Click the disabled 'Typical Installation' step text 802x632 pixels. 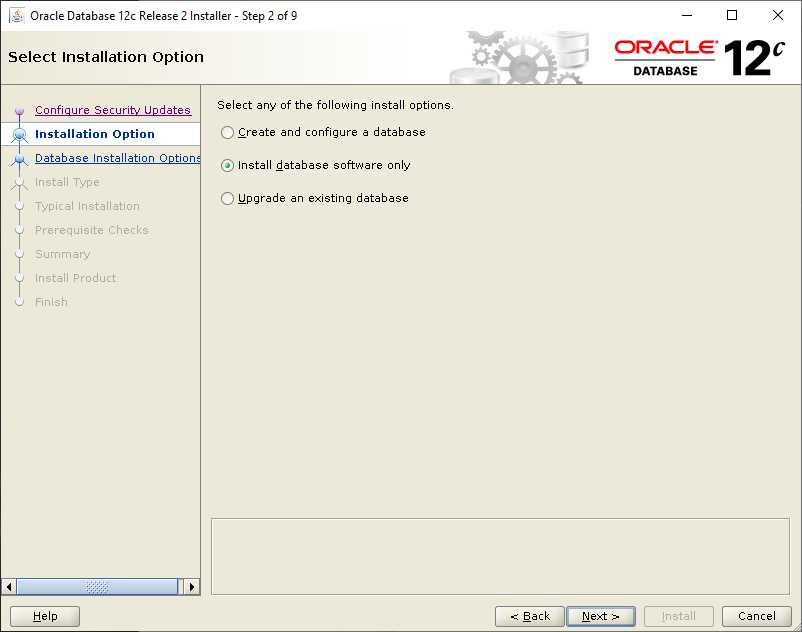click(x=87, y=206)
